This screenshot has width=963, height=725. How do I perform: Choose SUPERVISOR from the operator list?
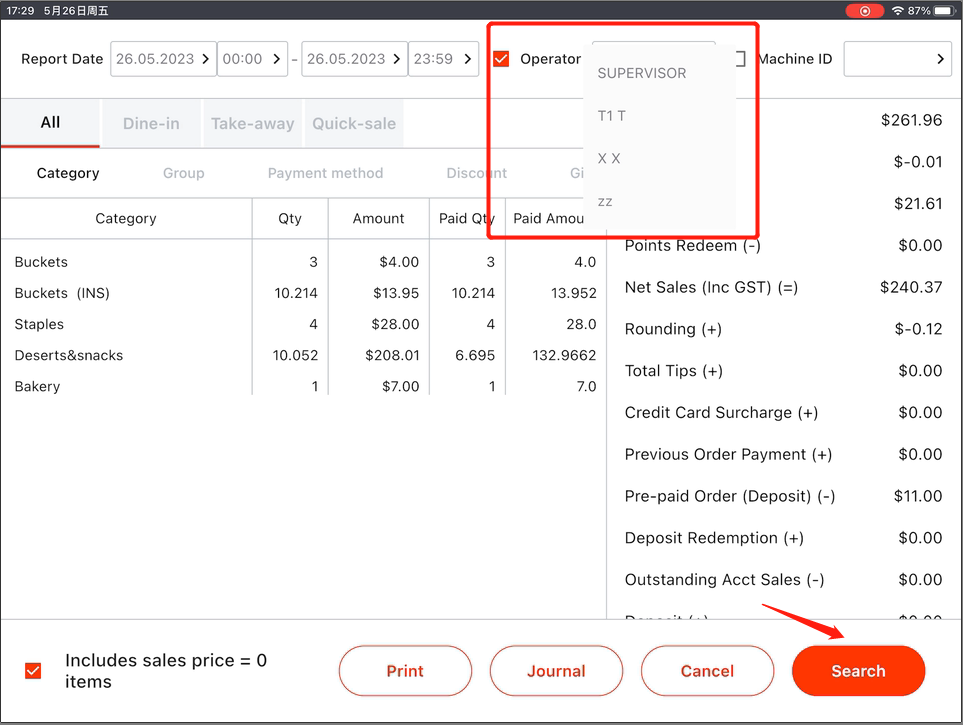(x=642, y=73)
